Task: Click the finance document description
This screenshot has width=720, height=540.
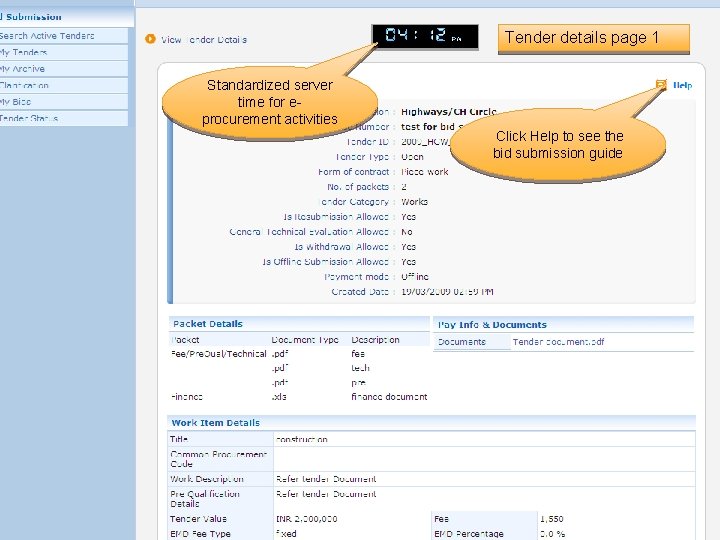Action: (389, 397)
